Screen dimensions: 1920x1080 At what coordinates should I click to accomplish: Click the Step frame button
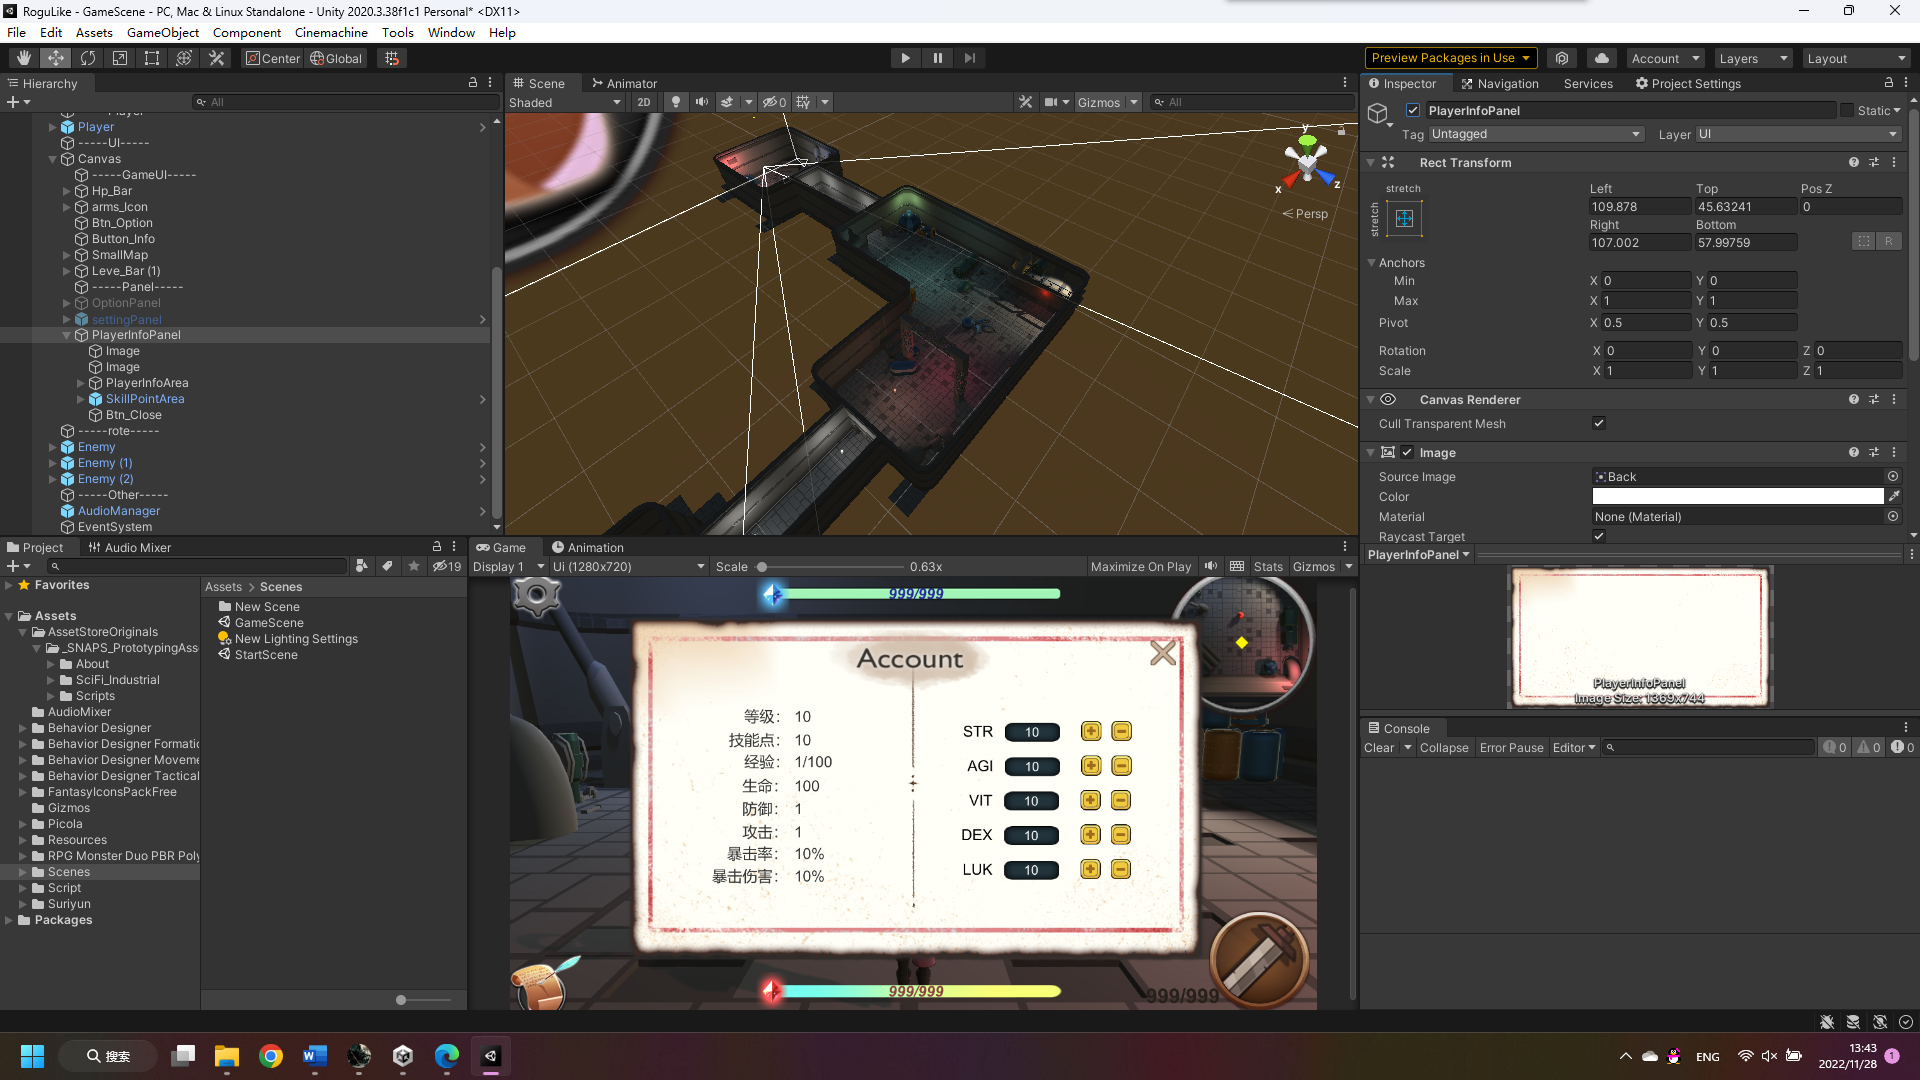pos(969,58)
